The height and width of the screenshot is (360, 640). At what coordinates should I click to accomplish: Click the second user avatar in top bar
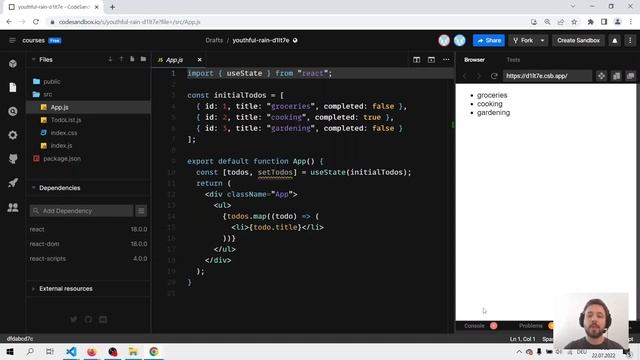tap(460, 40)
